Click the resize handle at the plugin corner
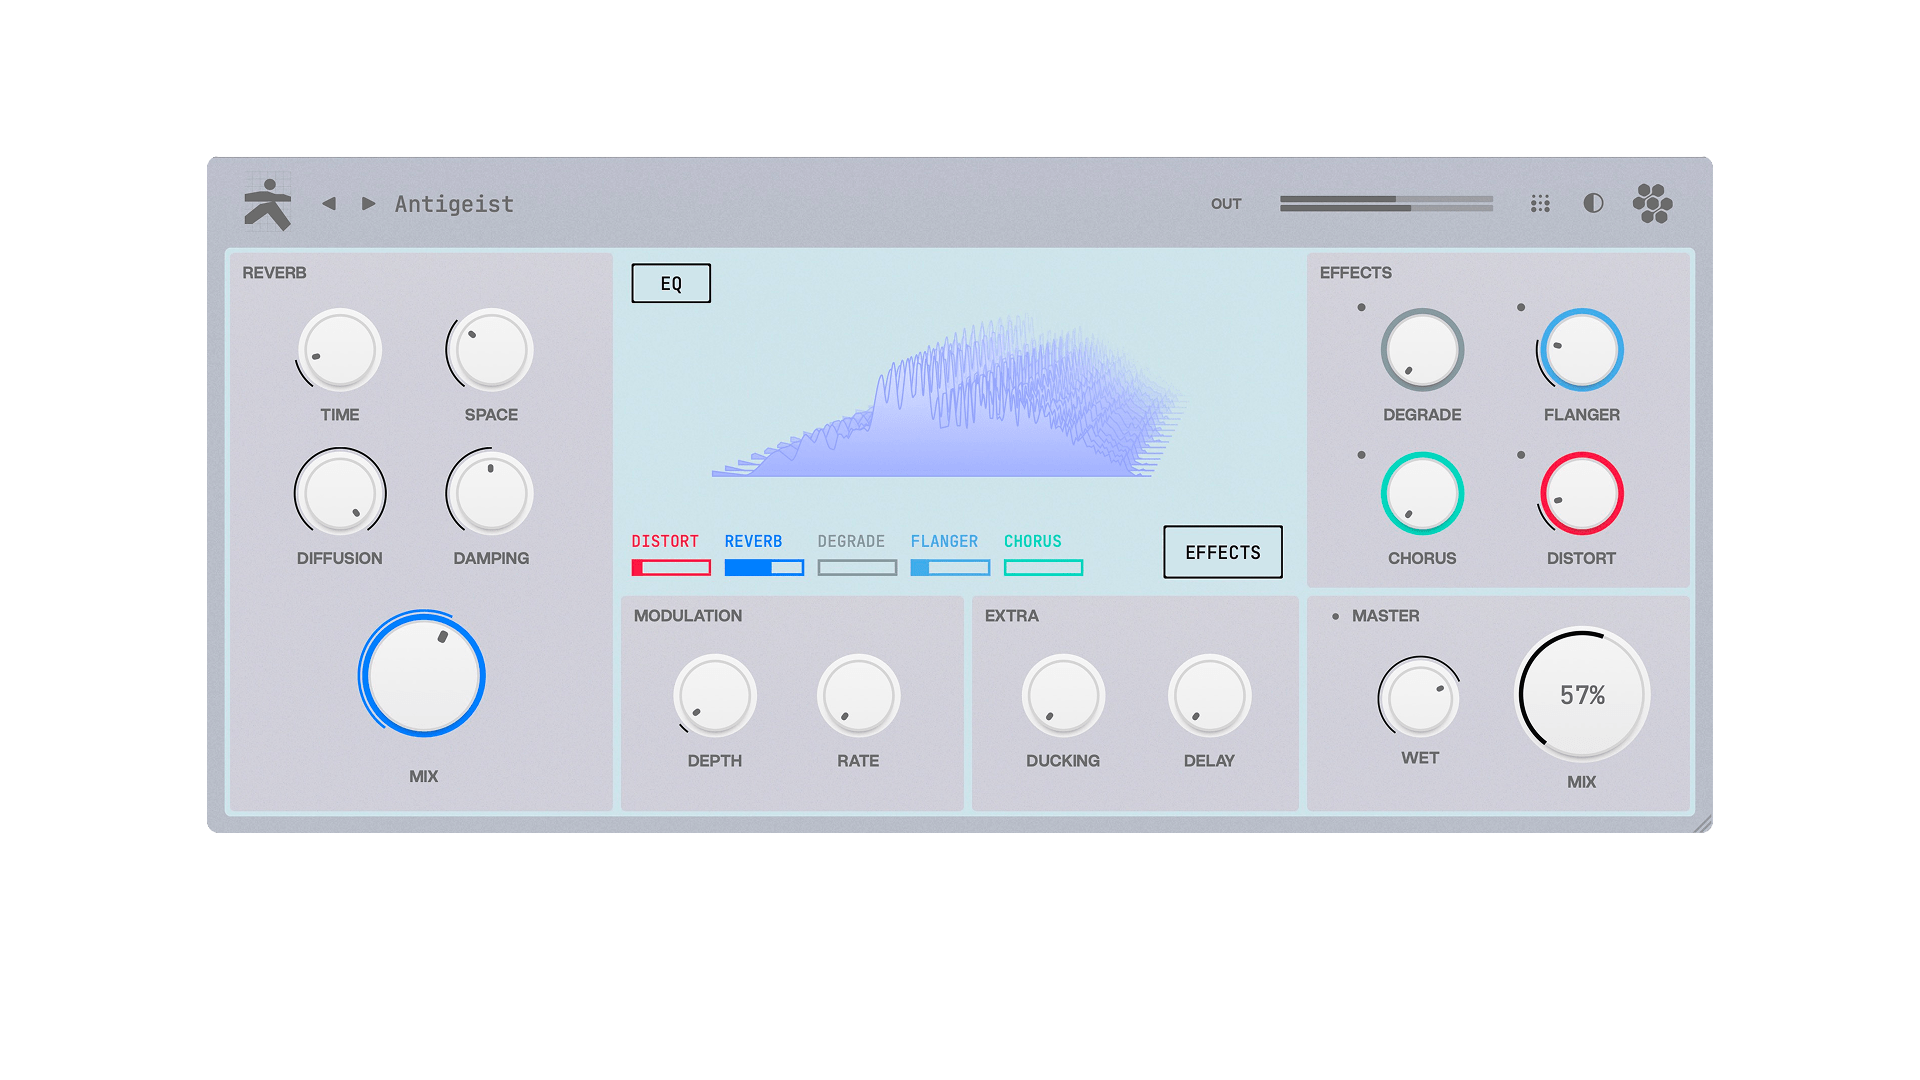Image resolution: width=1920 pixels, height=1080 pixels. (1703, 824)
